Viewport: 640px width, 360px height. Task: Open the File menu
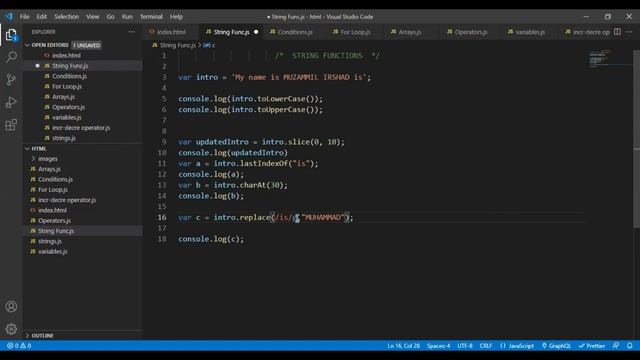point(24,17)
